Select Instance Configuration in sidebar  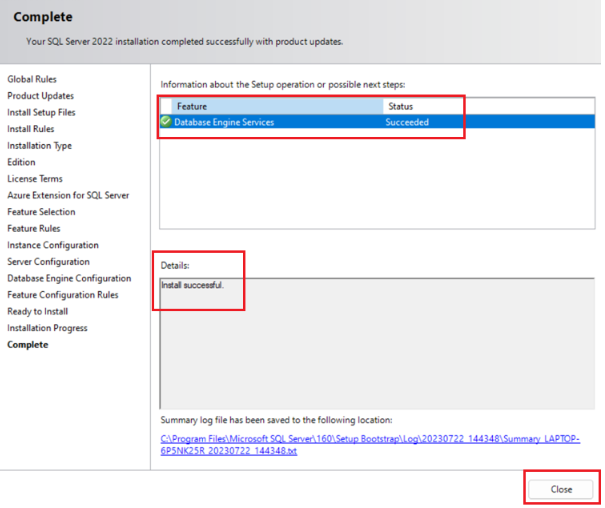53,245
